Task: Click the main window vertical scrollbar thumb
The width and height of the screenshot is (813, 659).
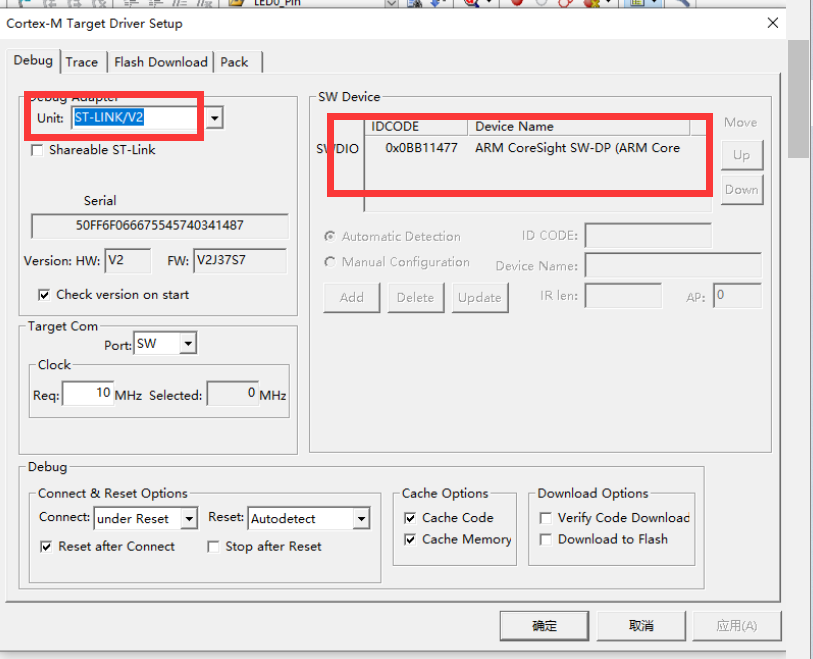Action: coord(799,99)
